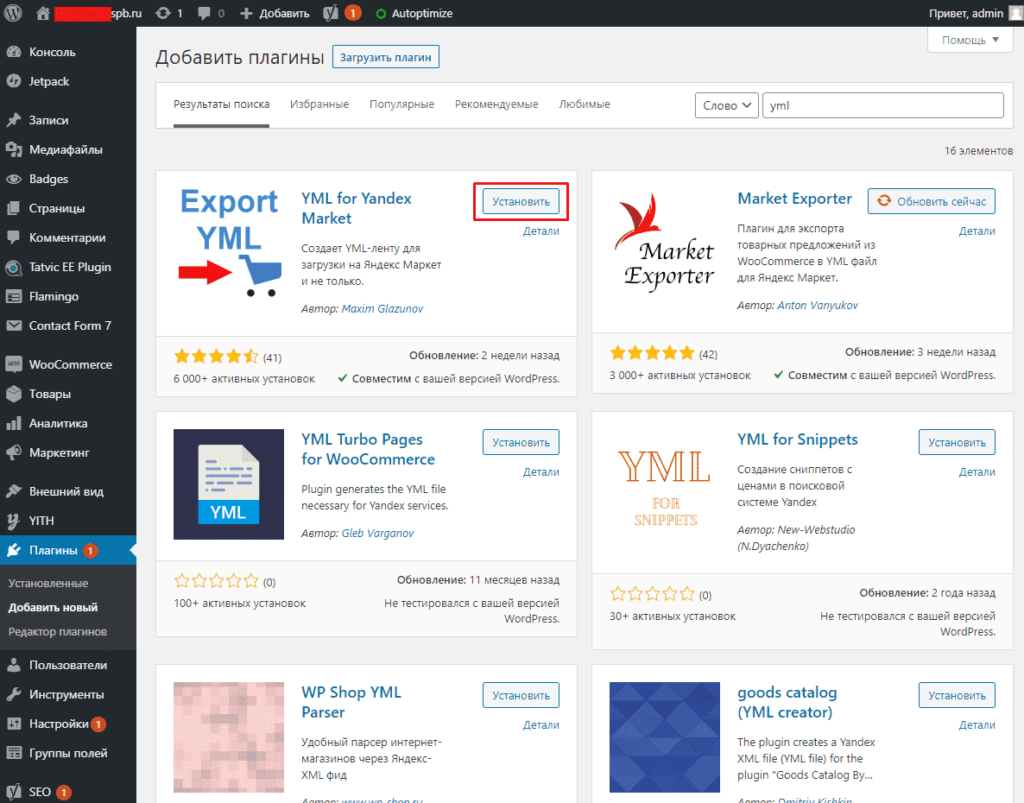Open the Страницы pages icon
Viewport: 1024px width, 803px height.
(14, 208)
